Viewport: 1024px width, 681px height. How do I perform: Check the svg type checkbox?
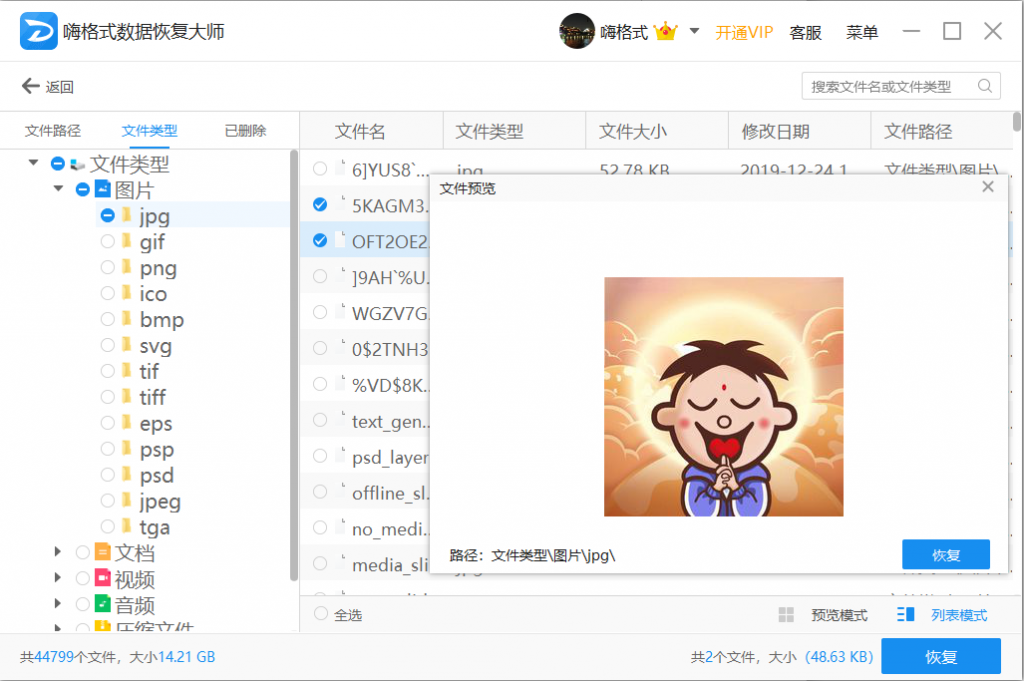tap(108, 345)
